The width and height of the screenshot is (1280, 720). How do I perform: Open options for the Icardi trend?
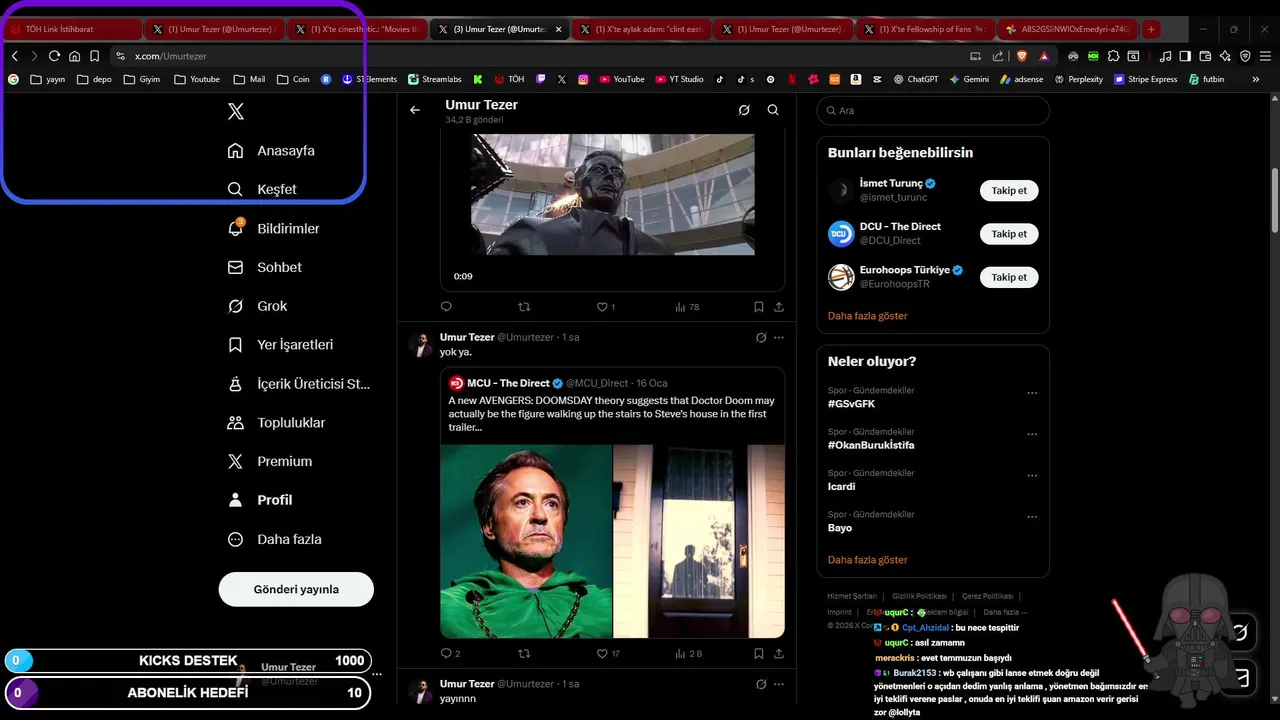pos(1032,476)
